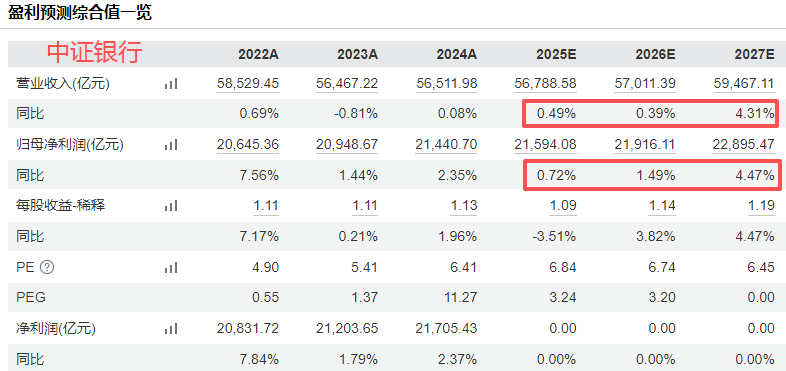Click the PE help question mark icon
This screenshot has height=371, width=786.
pyautogui.click(x=47, y=268)
